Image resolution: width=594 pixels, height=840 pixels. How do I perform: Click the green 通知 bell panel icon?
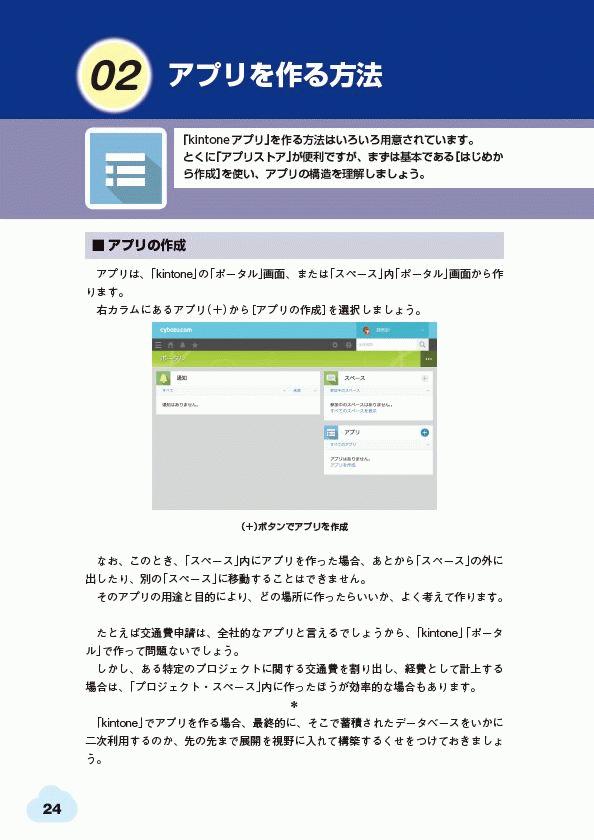(x=163, y=378)
